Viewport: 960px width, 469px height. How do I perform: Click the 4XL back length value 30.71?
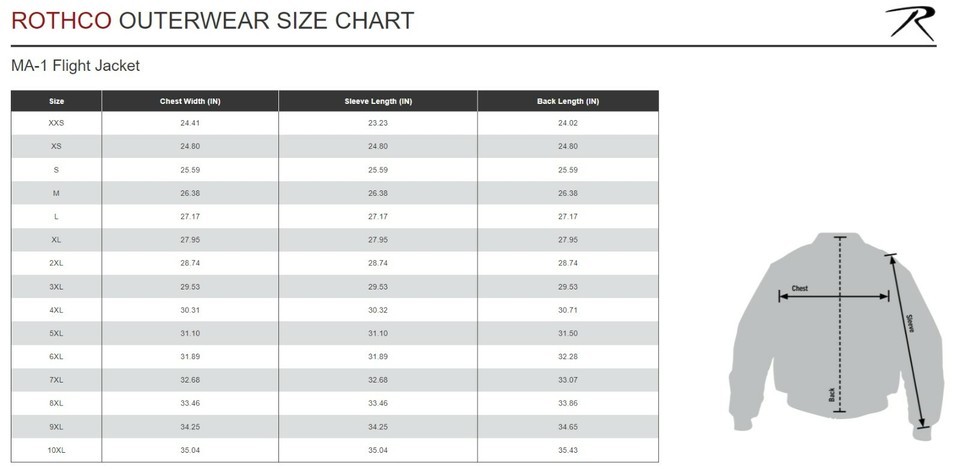568,310
